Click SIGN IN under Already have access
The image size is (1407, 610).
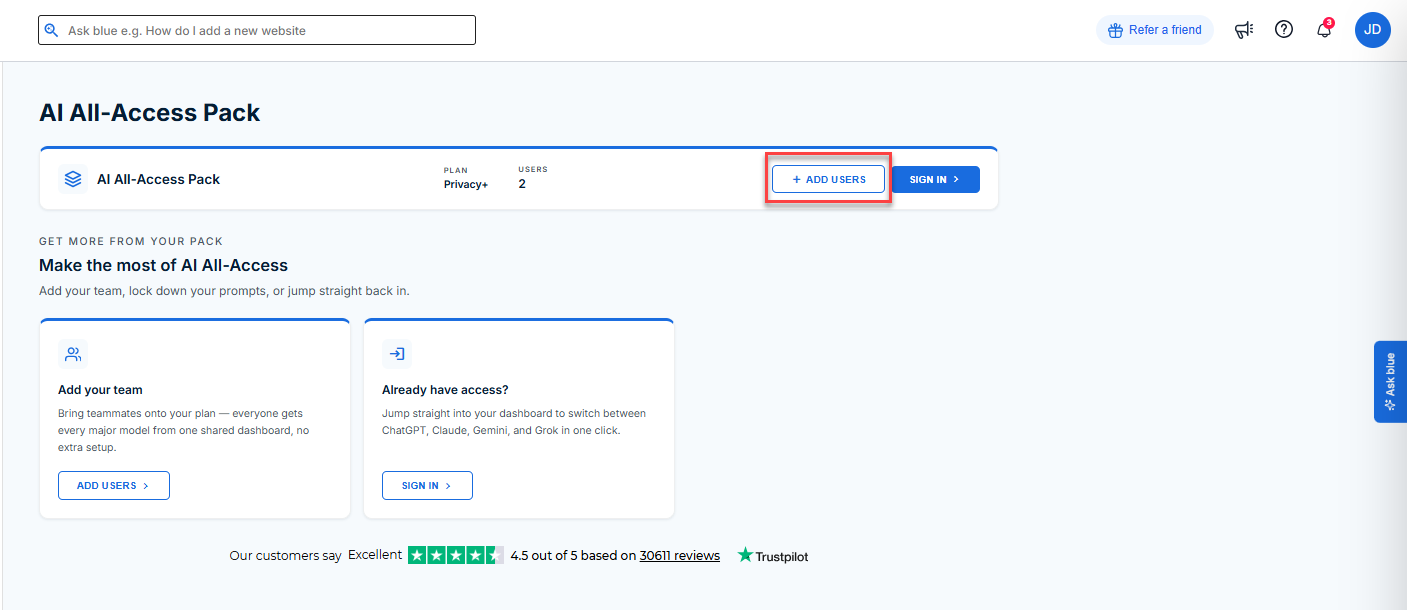point(427,485)
